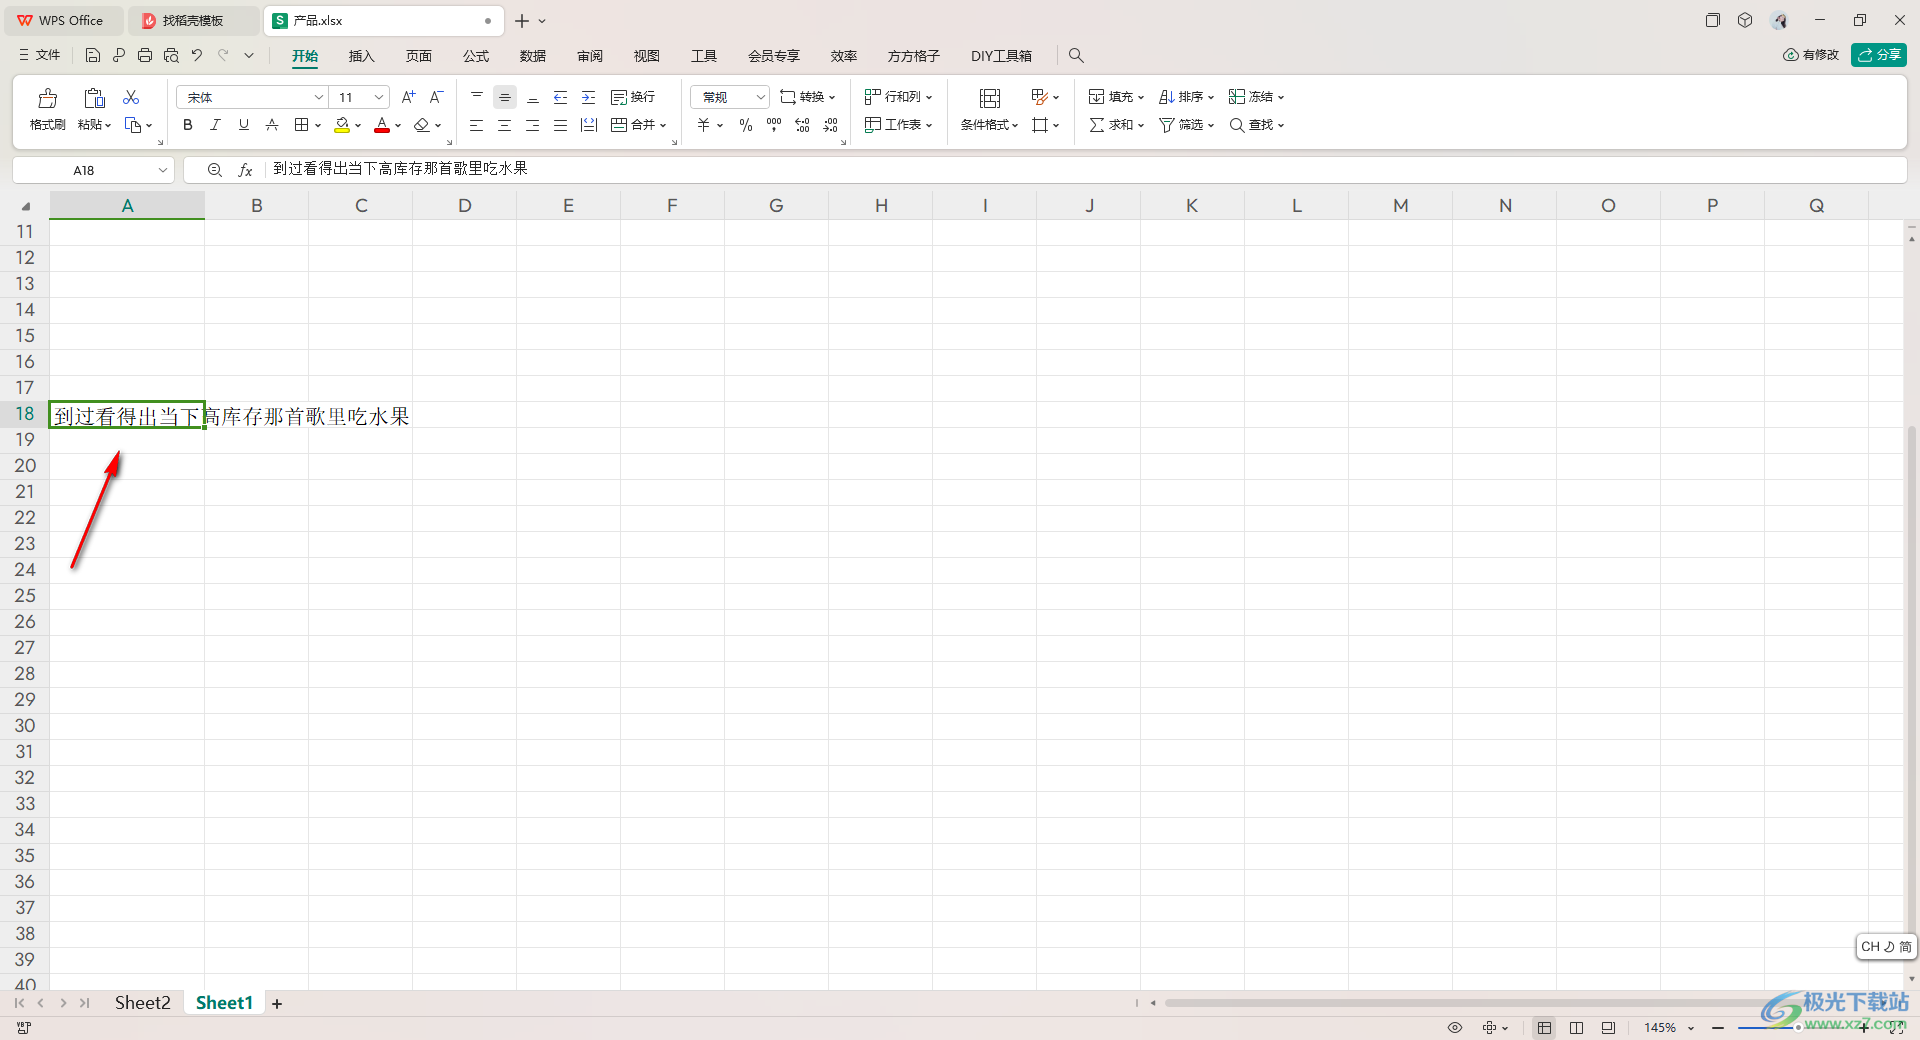The image size is (1920, 1040).
Task: Click the 分享 share button
Action: 1879,55
